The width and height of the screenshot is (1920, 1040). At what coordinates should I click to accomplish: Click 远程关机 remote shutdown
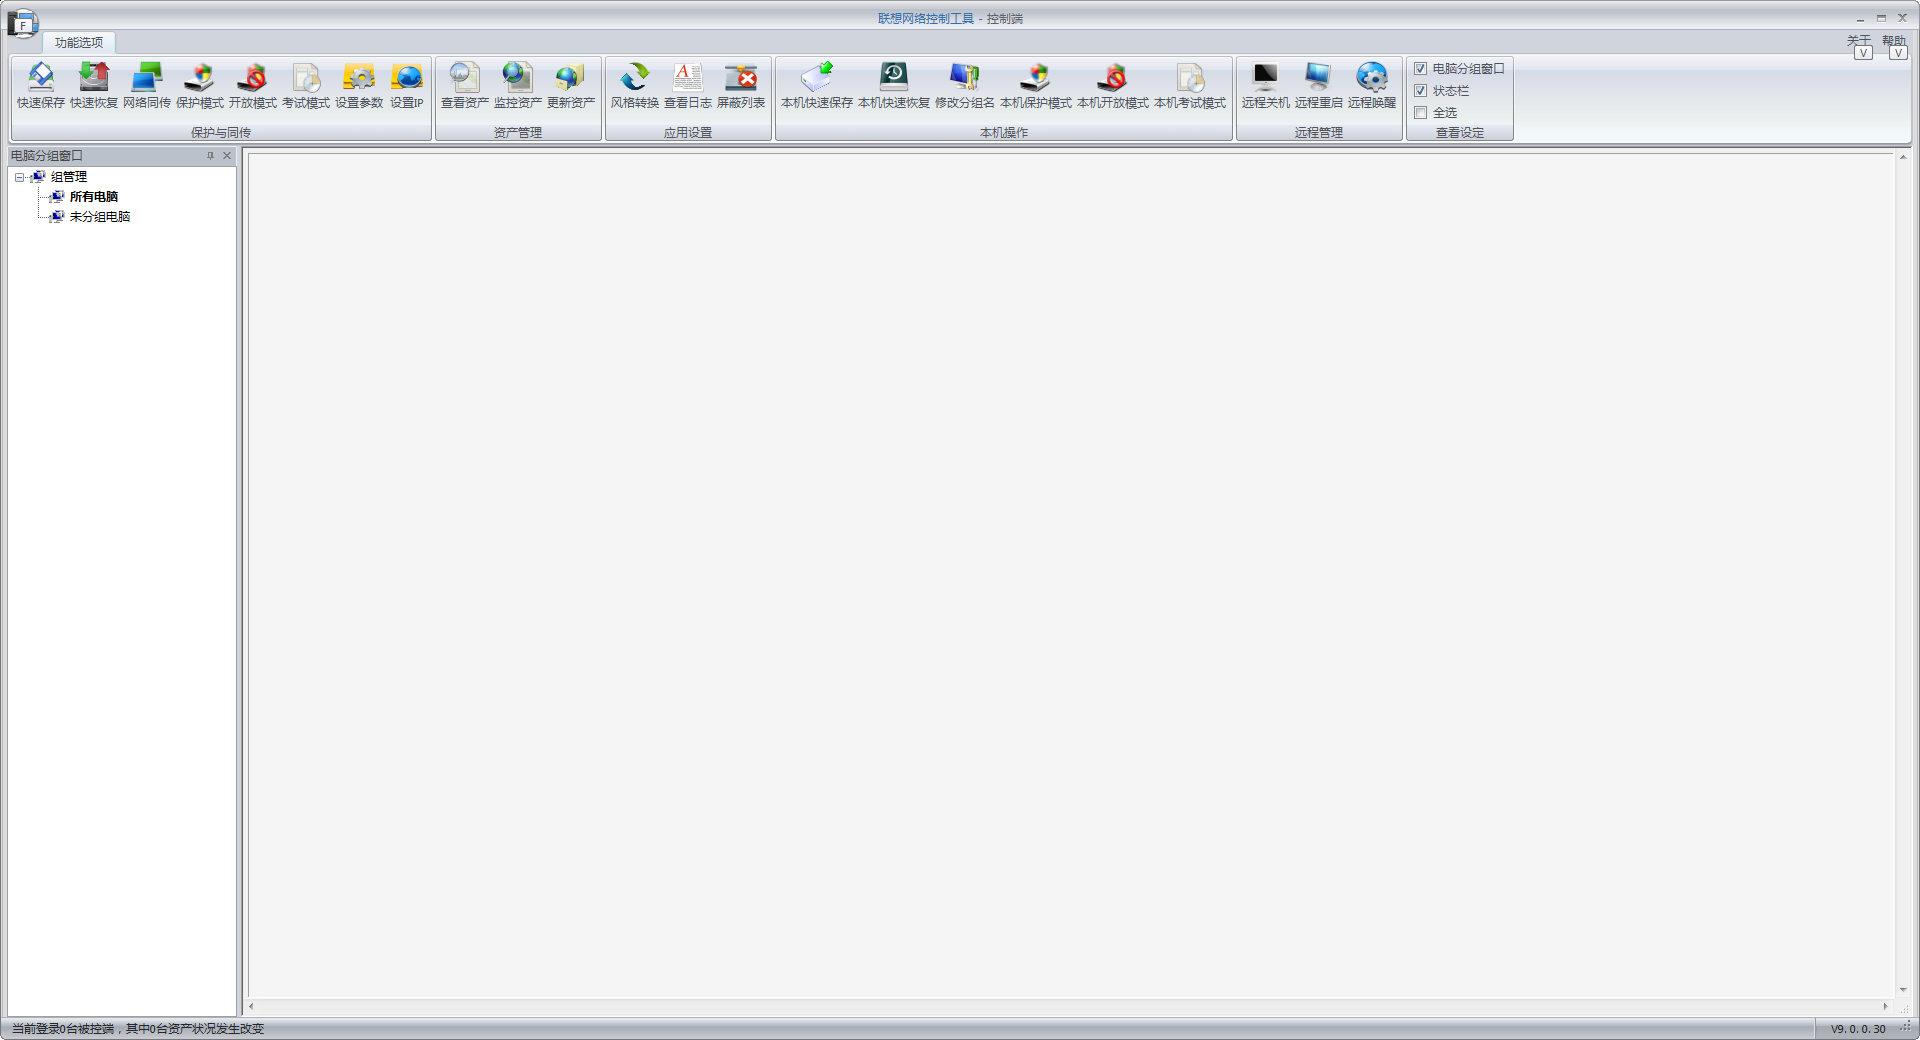1266,86
